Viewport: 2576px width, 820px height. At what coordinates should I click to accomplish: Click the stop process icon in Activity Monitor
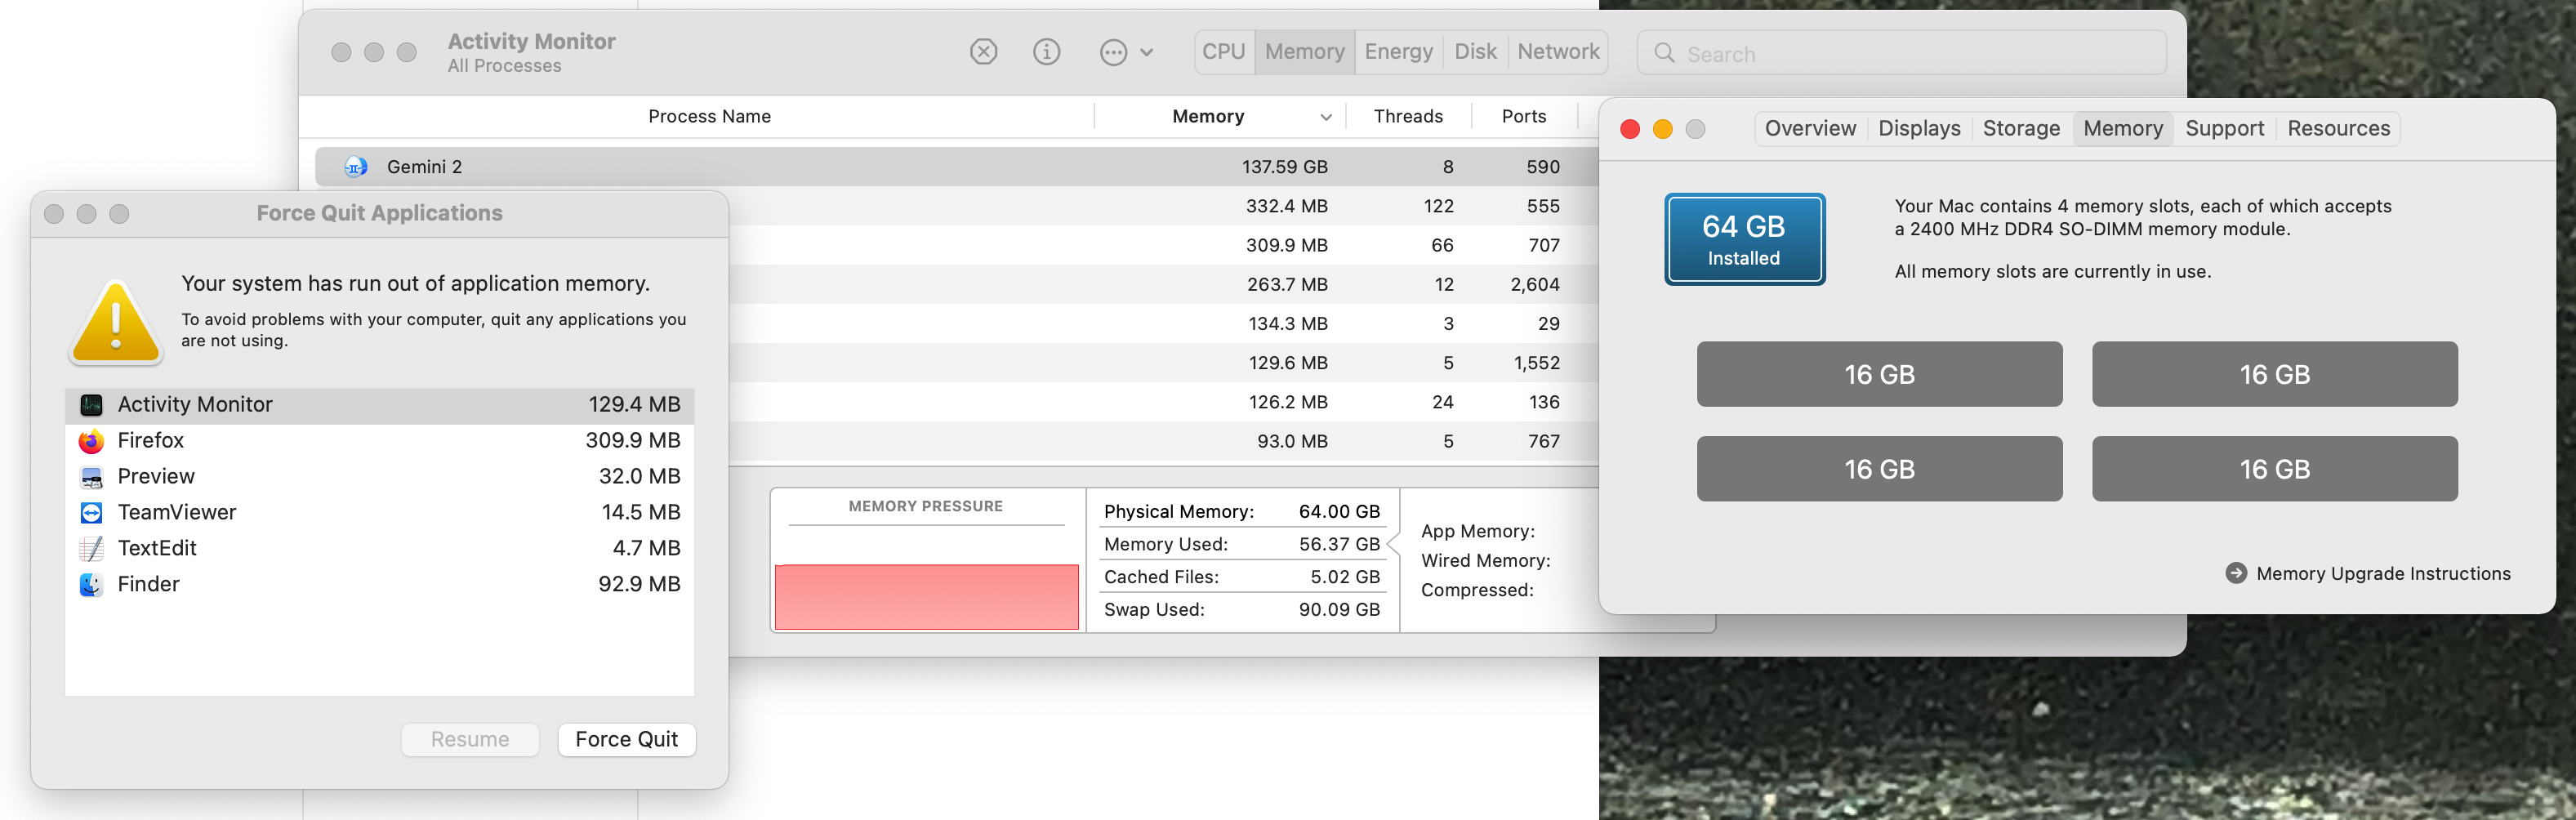tap(983, 52)
